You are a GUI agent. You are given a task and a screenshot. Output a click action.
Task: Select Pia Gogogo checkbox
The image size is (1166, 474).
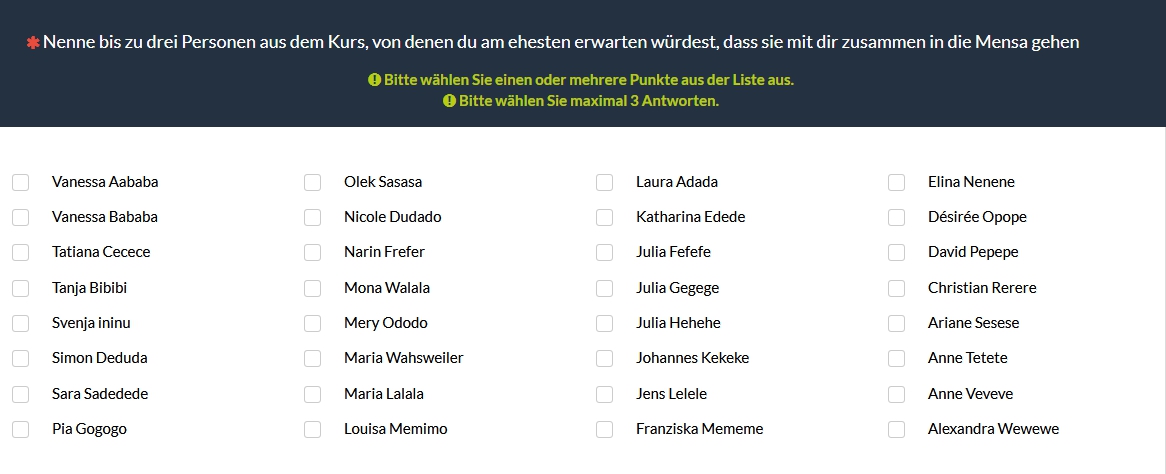20,429
